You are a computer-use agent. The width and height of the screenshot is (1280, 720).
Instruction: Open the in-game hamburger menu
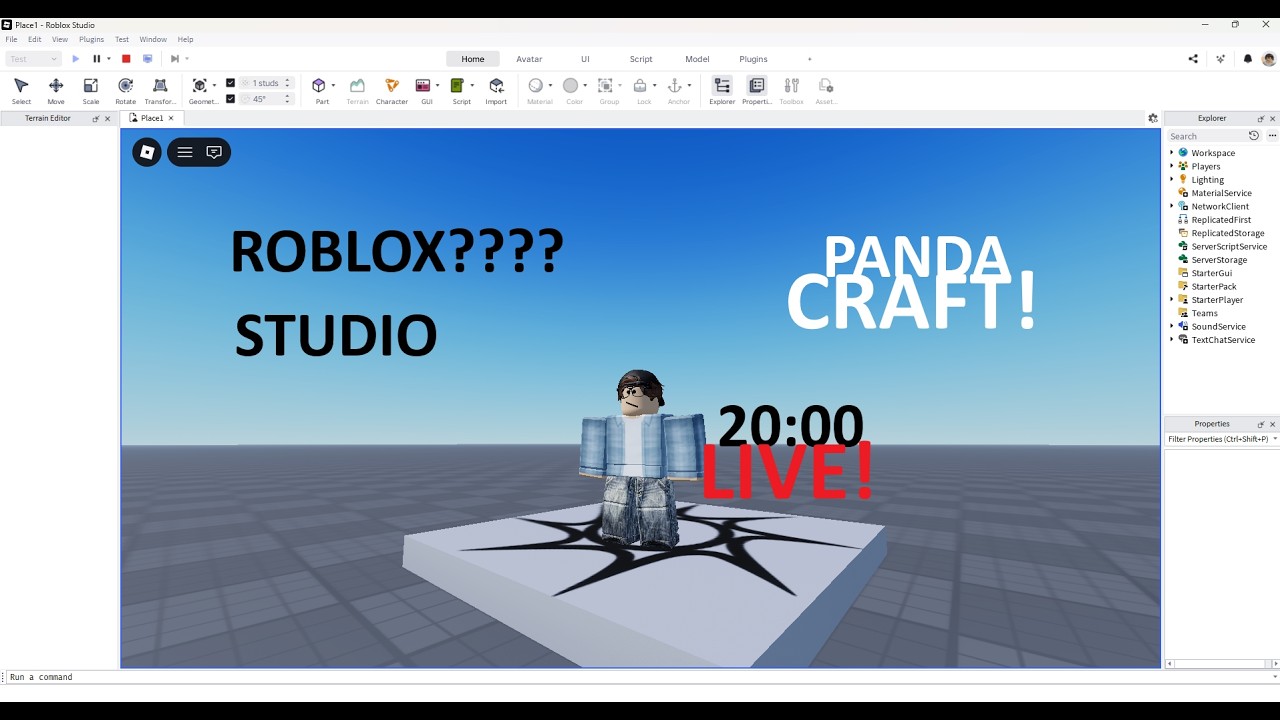click(185, 152)
